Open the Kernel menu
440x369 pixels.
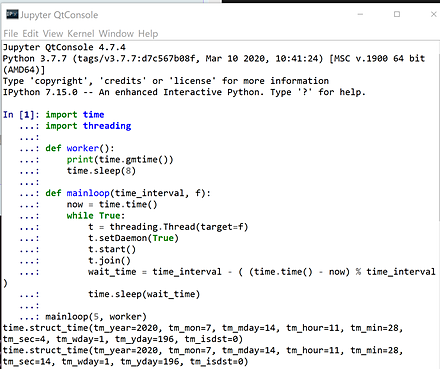click(x=81, y=34)
